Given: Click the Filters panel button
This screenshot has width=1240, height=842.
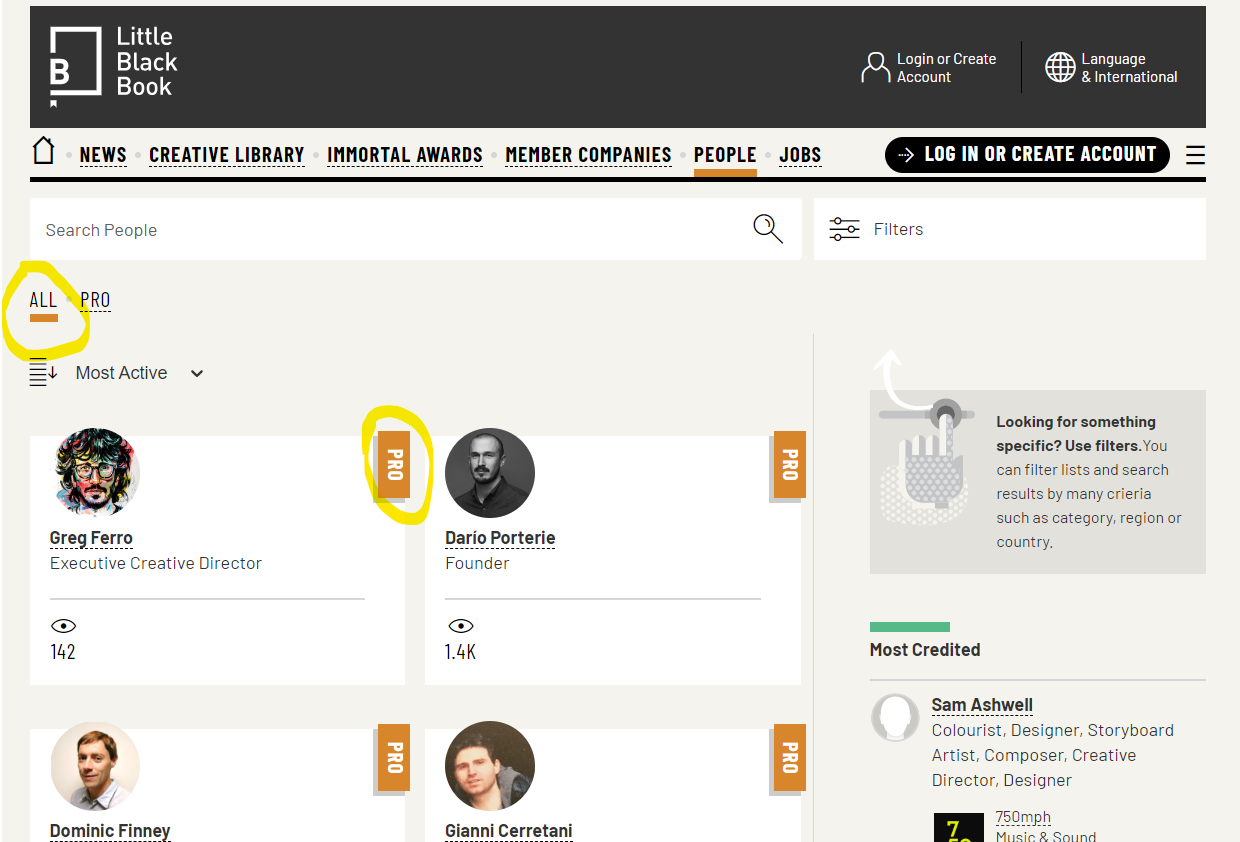Looking at the screenshot, I should (1010, 229).
